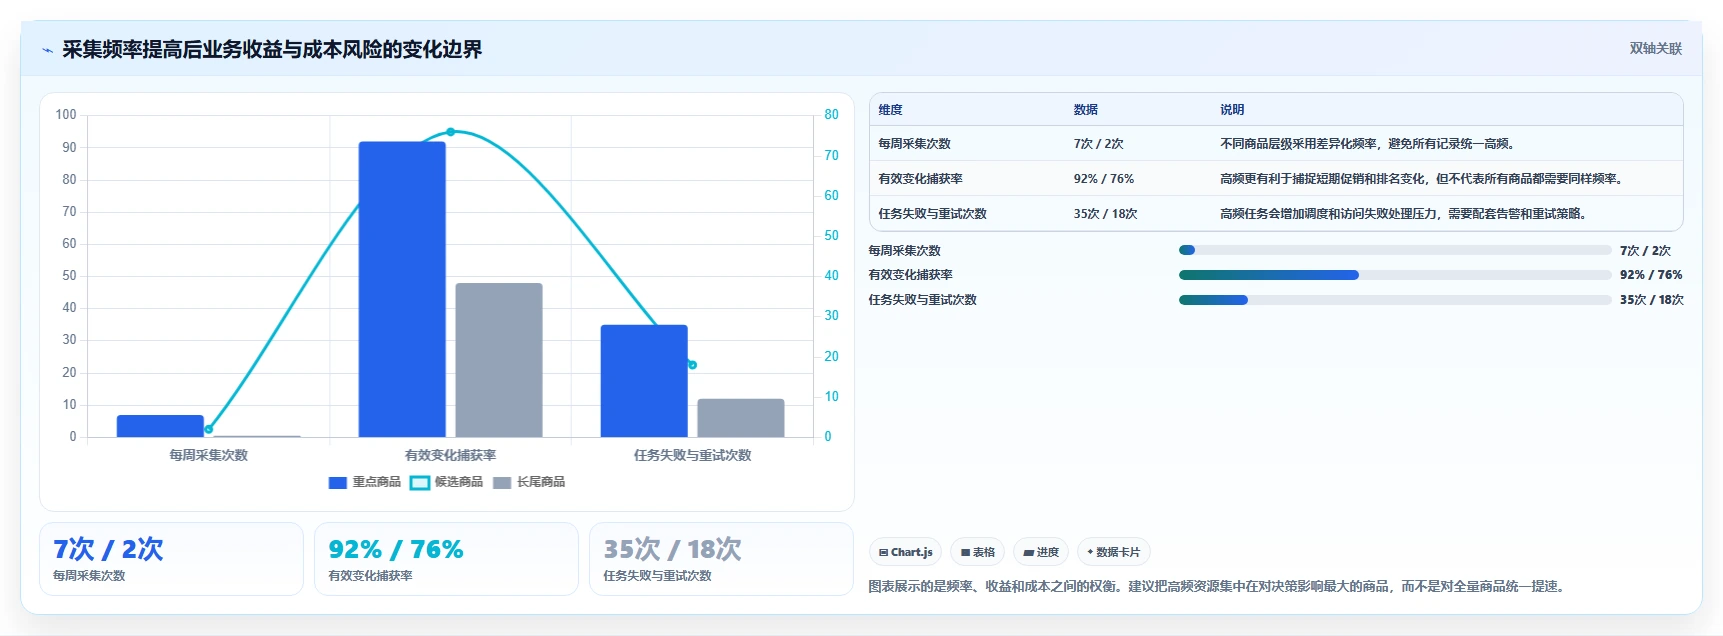This screenshot has width=1723, height=636.
Task: Click the 每周采集次数 x-axis label
Action: (x=208, y=455)
